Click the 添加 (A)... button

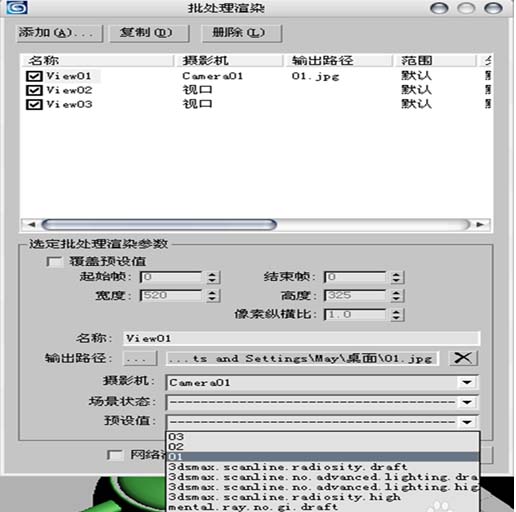pos(59,33)
